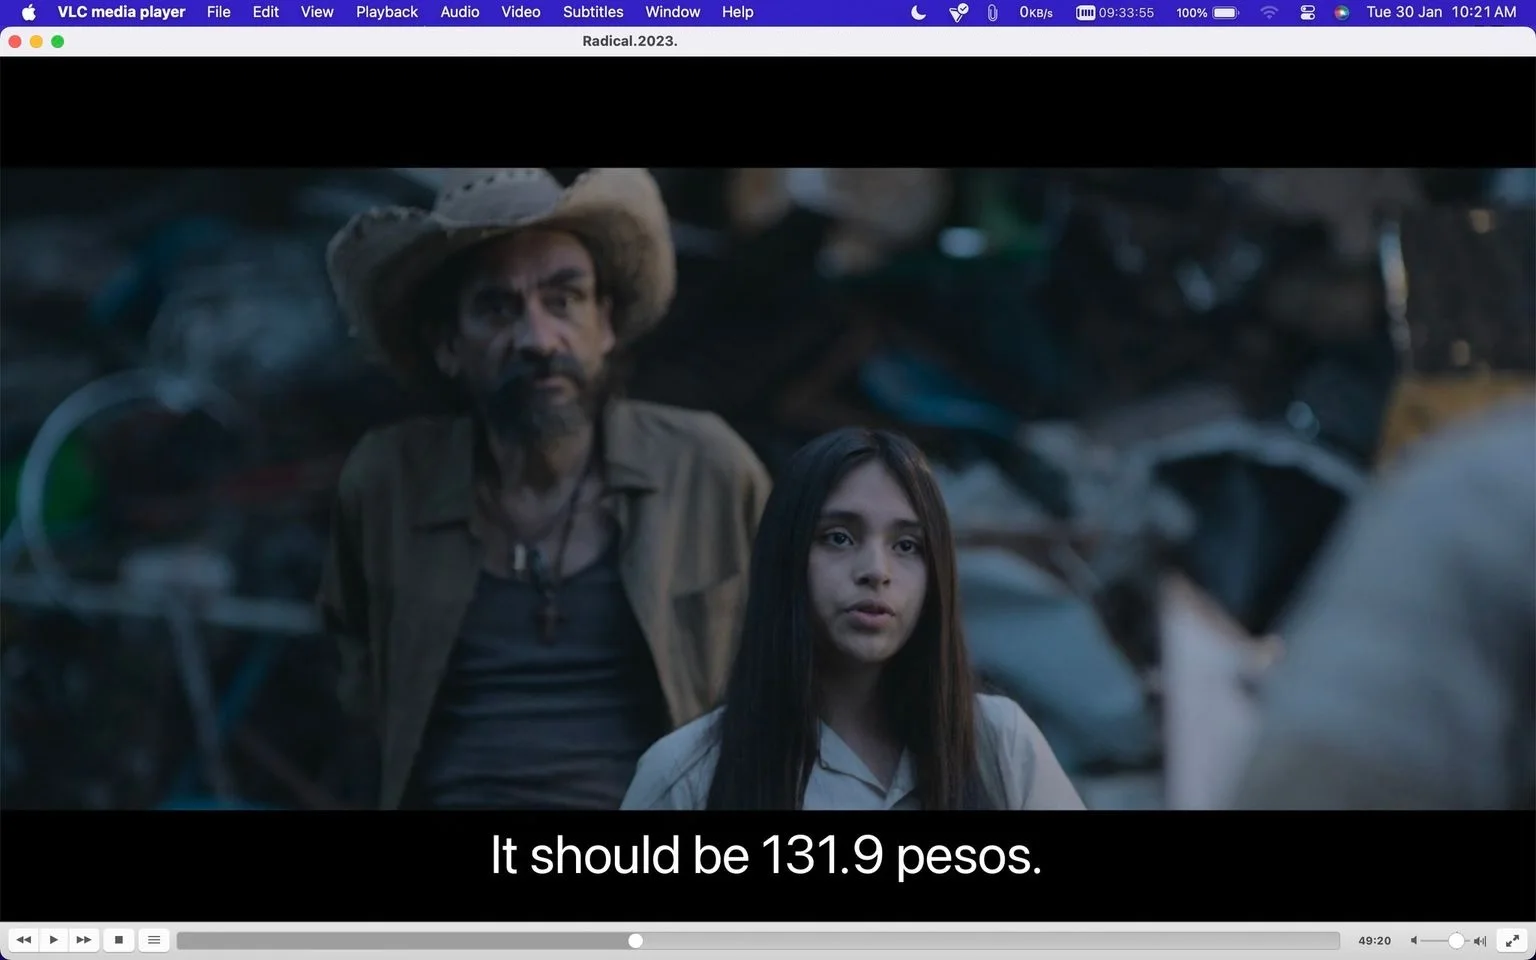Image resolution: width=1536 pixels, height=960 pixels.
Task: Open the VLC media player application menu
Action: point(121,12)
